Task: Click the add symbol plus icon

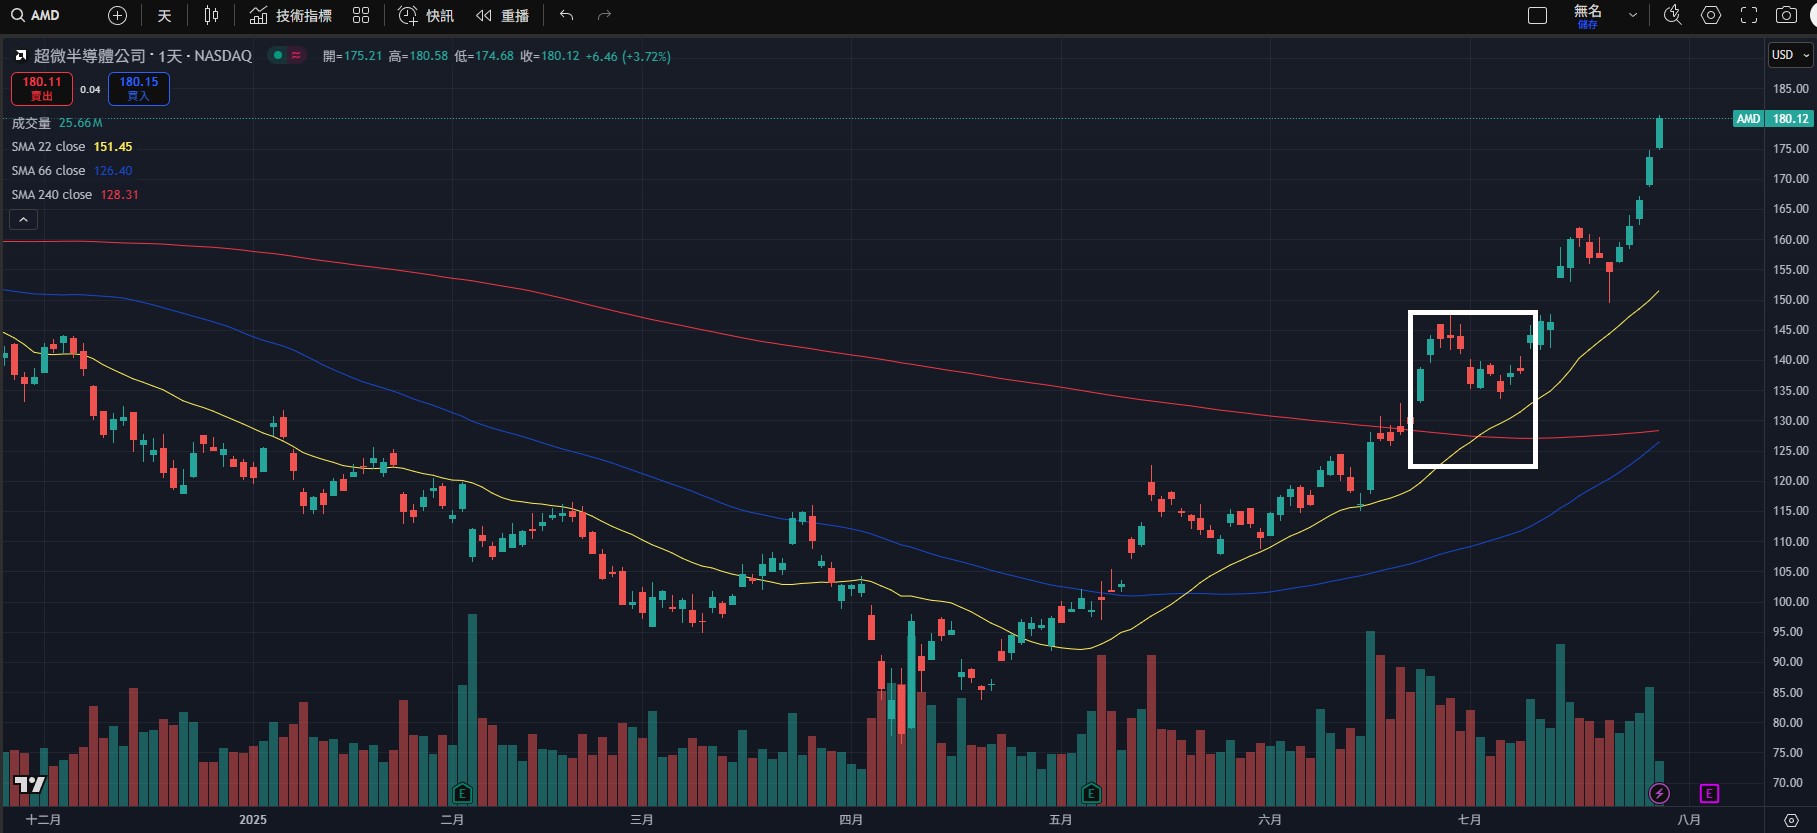Action: (117, 15)
